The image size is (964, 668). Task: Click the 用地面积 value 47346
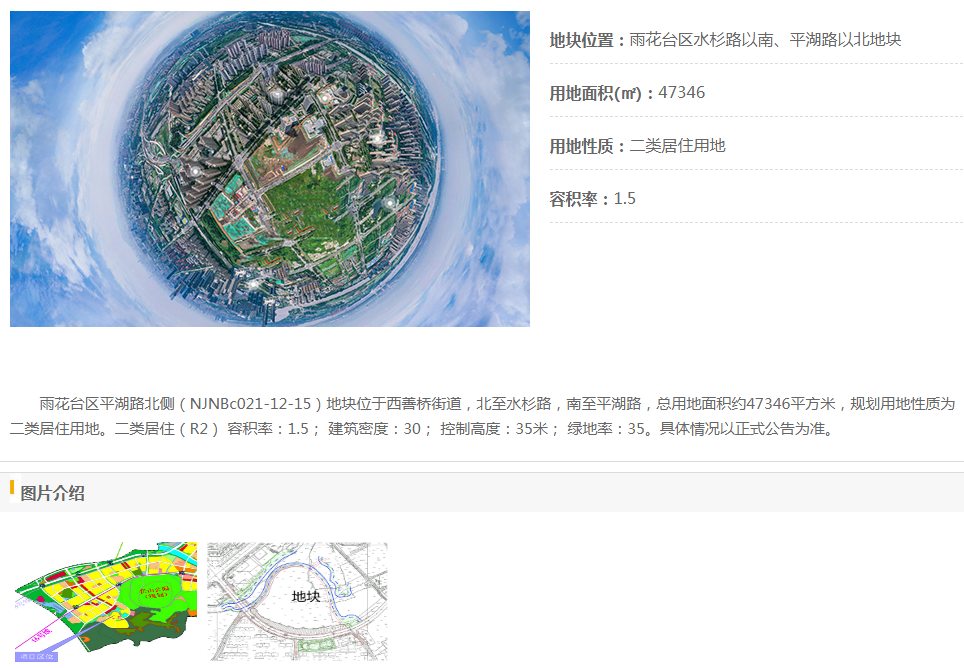[681, 93]
